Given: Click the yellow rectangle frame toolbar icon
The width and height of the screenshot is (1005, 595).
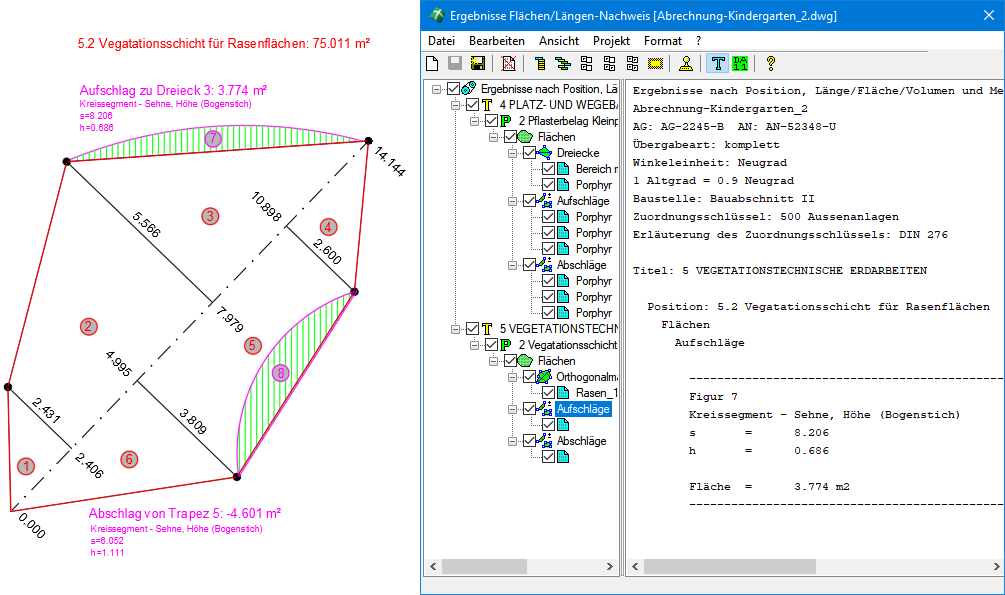Looking at the screenshot, I should pyautogui.click(x=656, y=64).
